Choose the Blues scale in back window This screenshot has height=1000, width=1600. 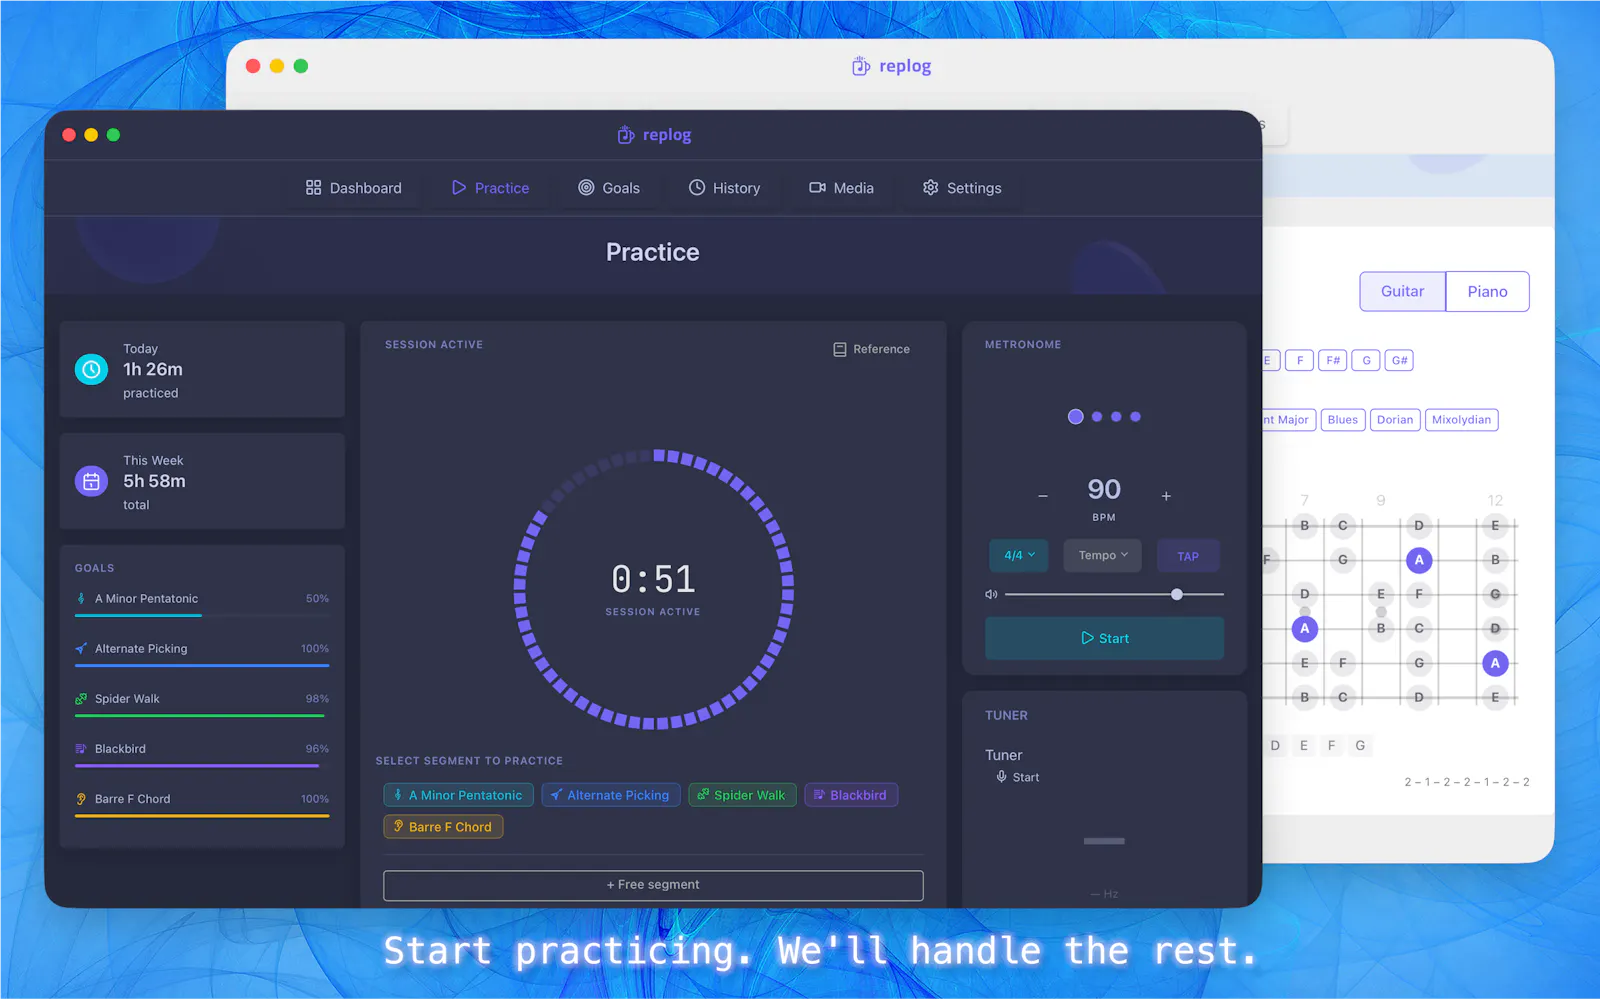pos(1342,420)
